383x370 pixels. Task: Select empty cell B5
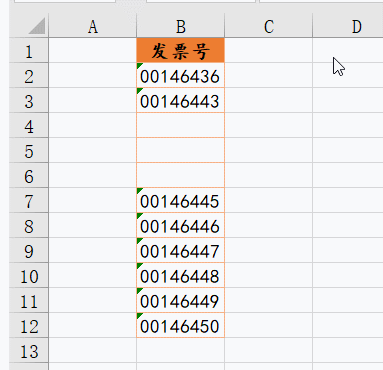(x=181, y=150)
